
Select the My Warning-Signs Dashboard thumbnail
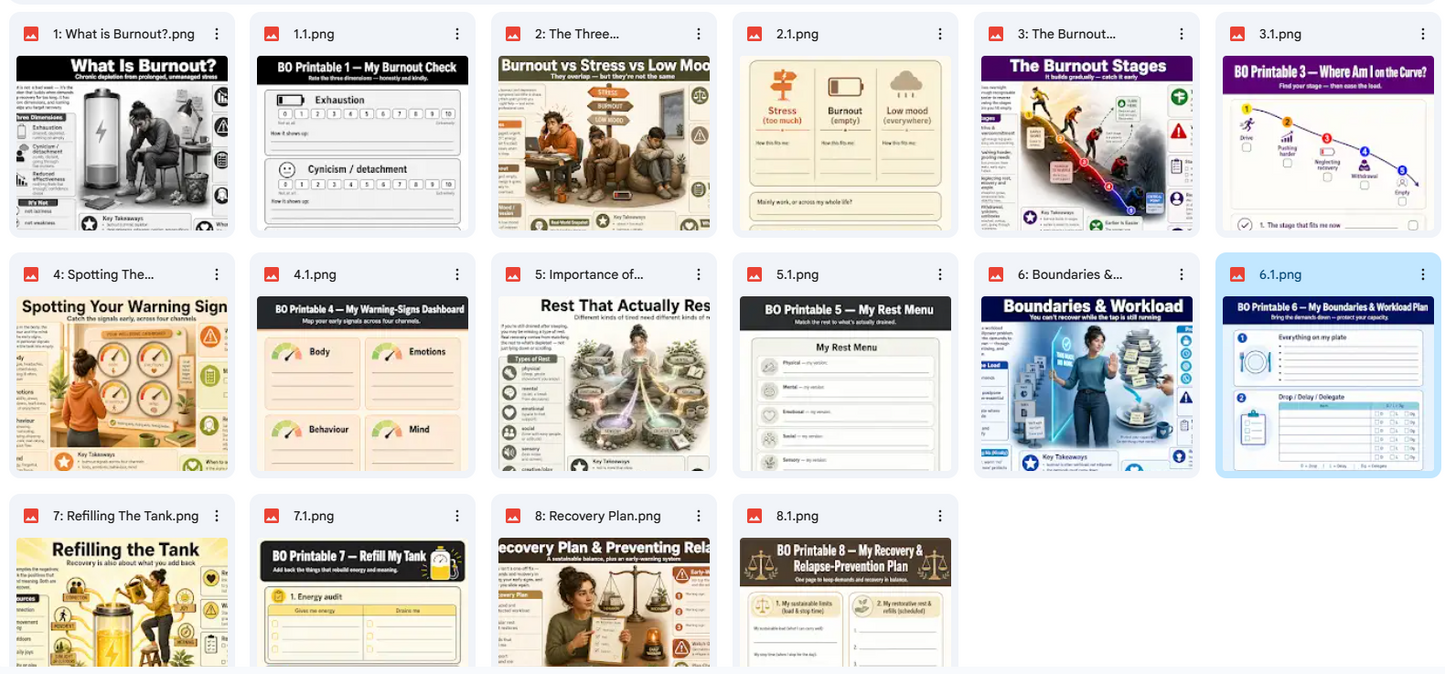tap(363, 384)
